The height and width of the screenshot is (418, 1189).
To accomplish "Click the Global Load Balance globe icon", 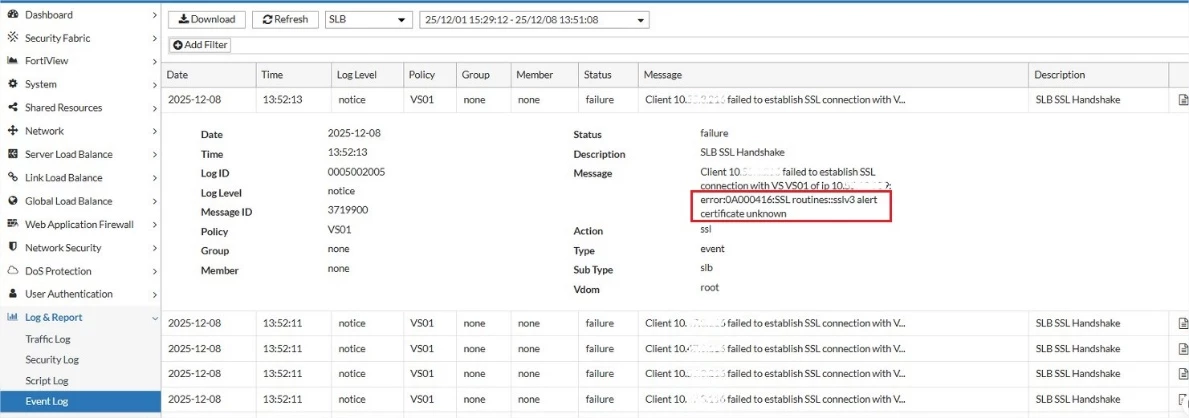I will (x=12, y=201).
